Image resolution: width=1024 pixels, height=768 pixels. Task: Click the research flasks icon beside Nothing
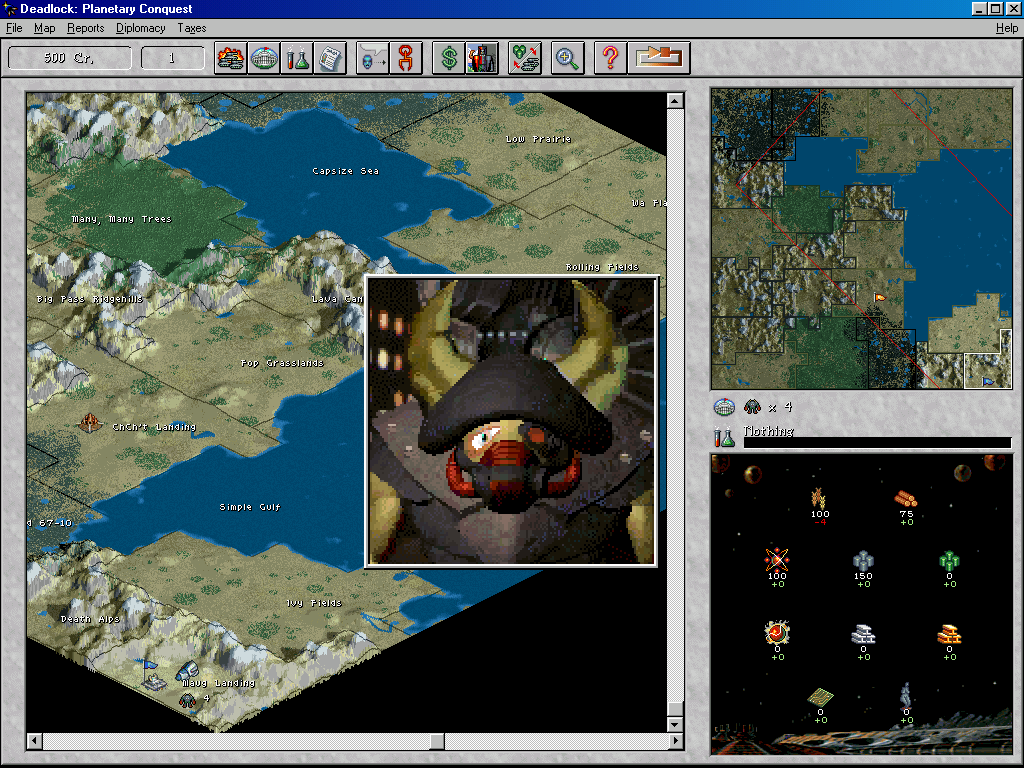[724, 436]
